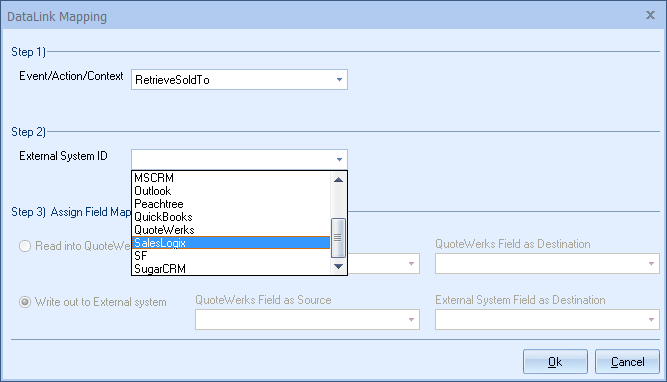This screenshot has height=382, width=667.
Task: Select Write out to External system radio
Action: [25, 302]
